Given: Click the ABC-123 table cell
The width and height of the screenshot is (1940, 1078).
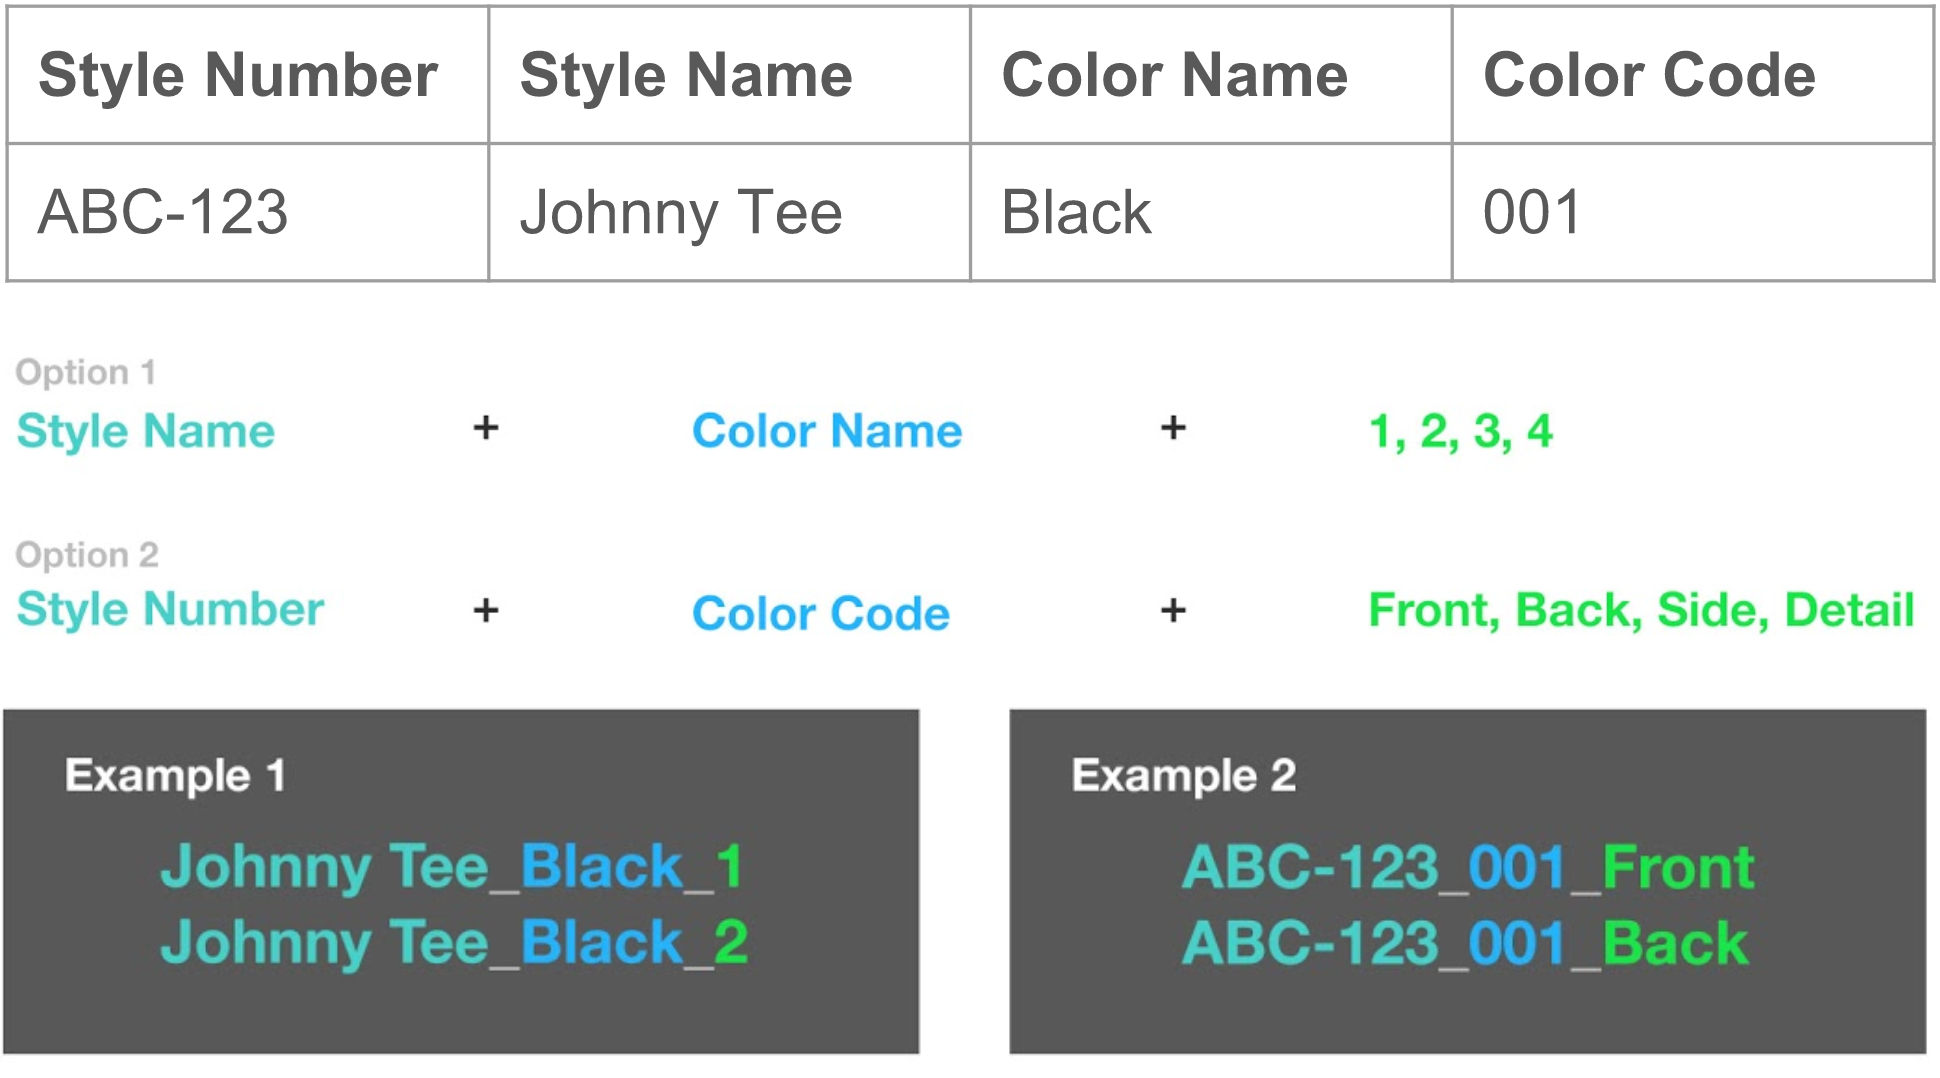Looking at the screenshot, I should click(163, 213).
